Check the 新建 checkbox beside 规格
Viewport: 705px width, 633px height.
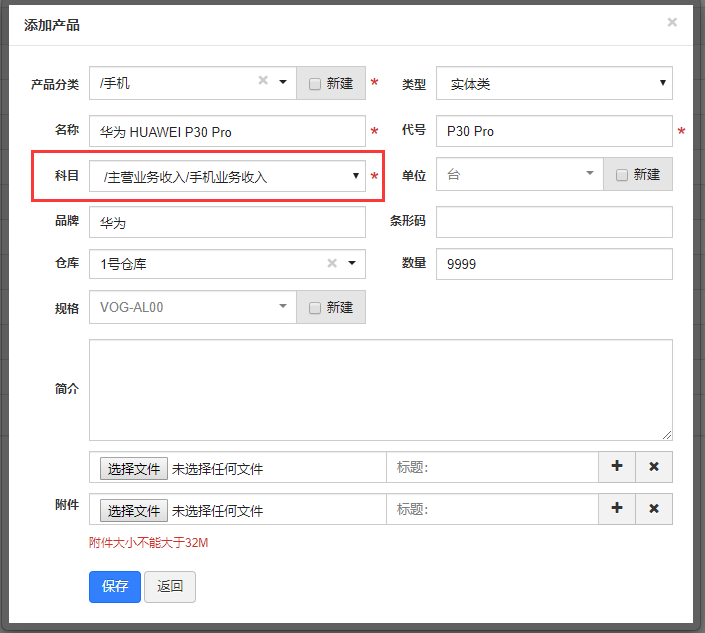pyautogui.click(x=315, y=308)
